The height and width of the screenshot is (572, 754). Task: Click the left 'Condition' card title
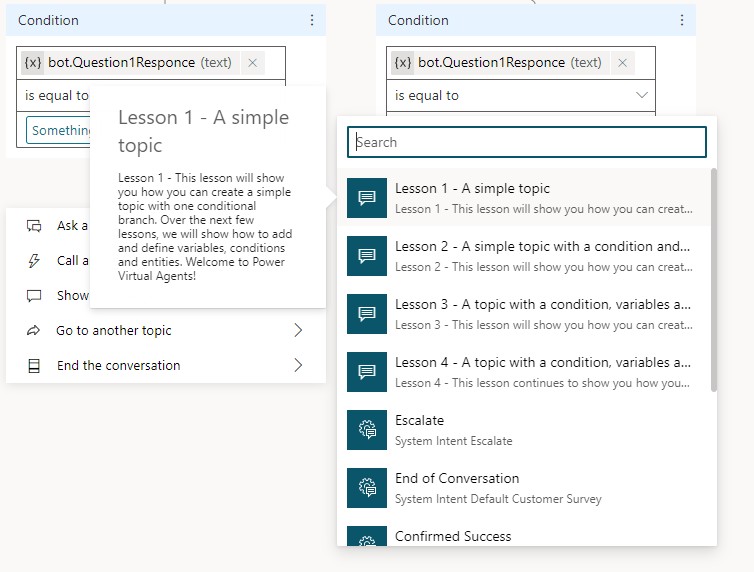point(48,20)
